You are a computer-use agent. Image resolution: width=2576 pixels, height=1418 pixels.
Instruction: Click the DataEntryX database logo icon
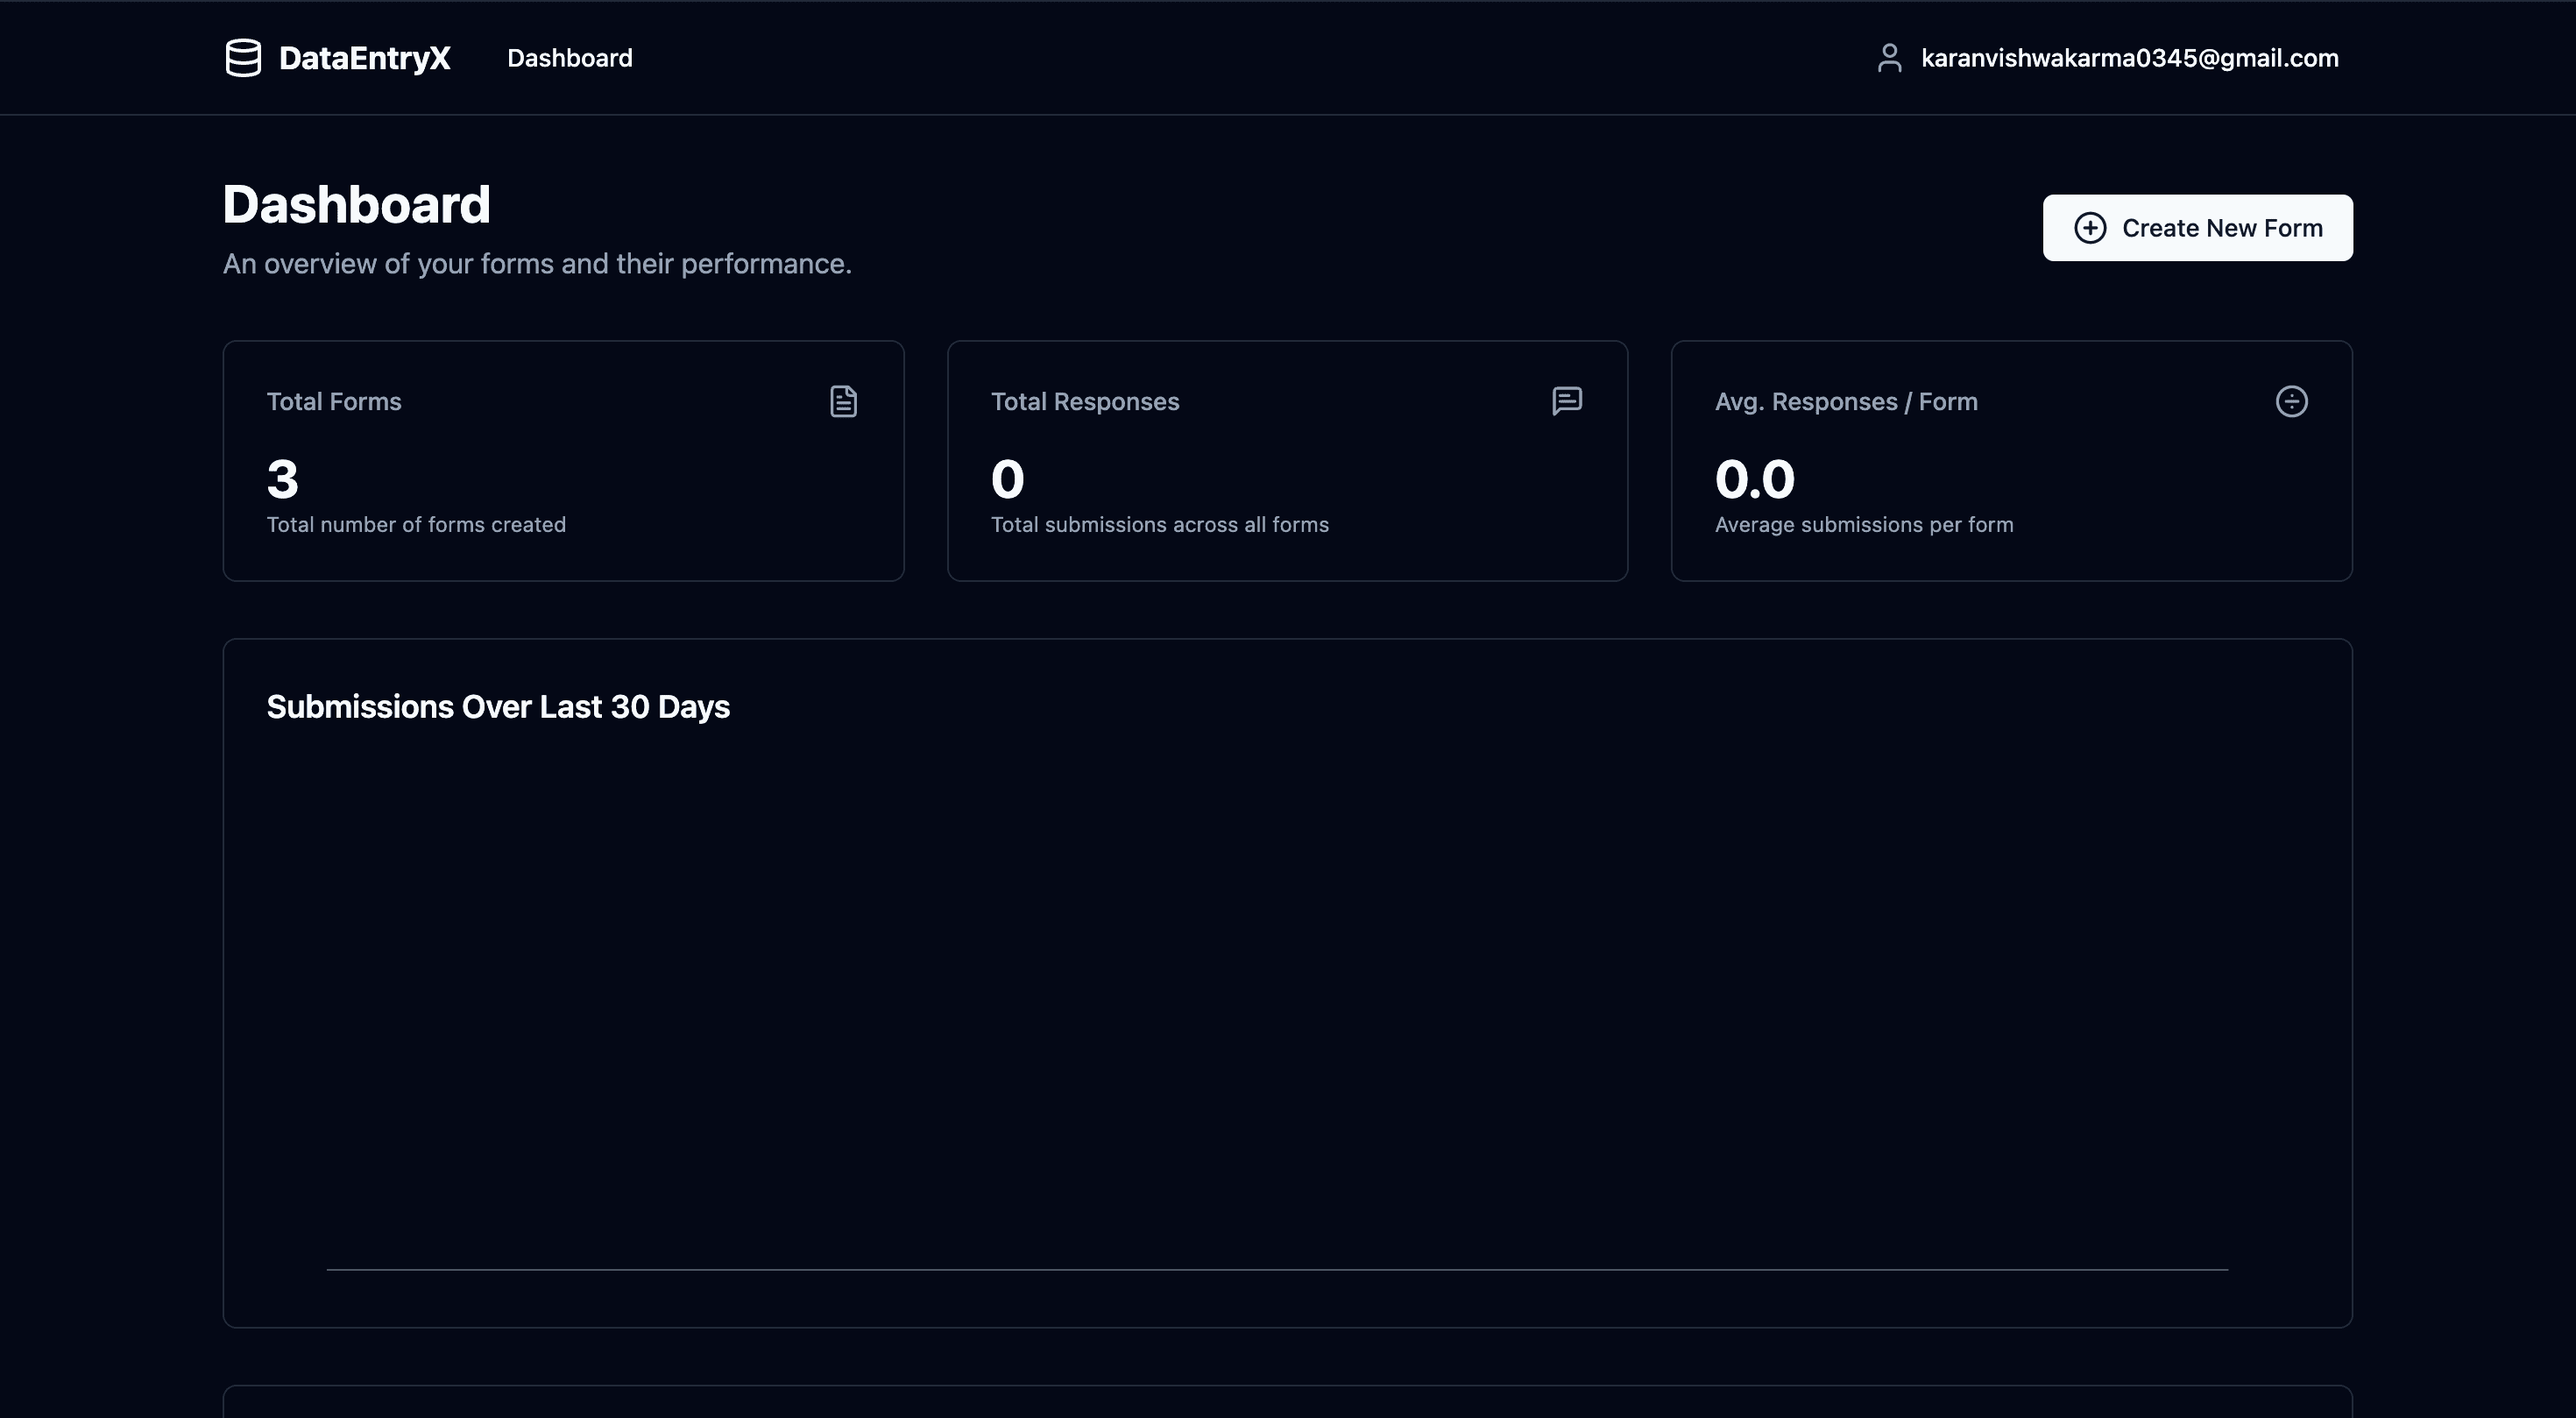click(x=243, y=58)
